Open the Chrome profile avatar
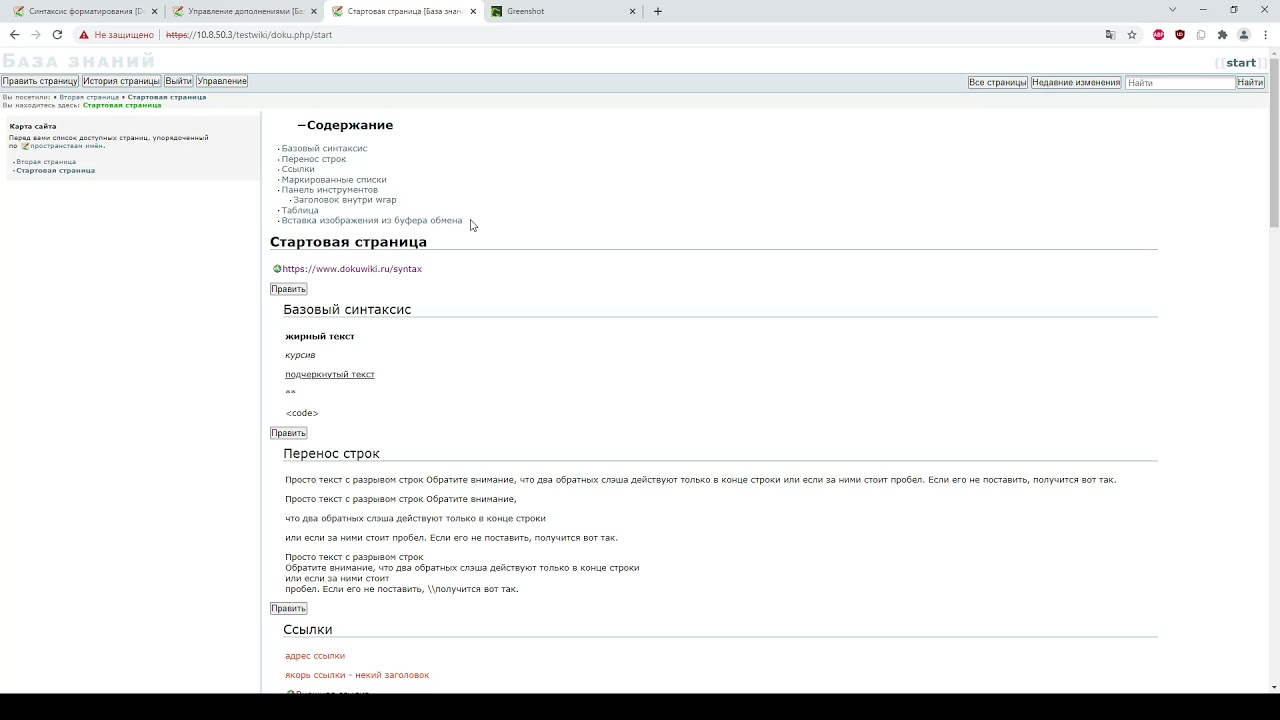The height and width of the screenshot is (720, 1280). tap(1244, 35)
